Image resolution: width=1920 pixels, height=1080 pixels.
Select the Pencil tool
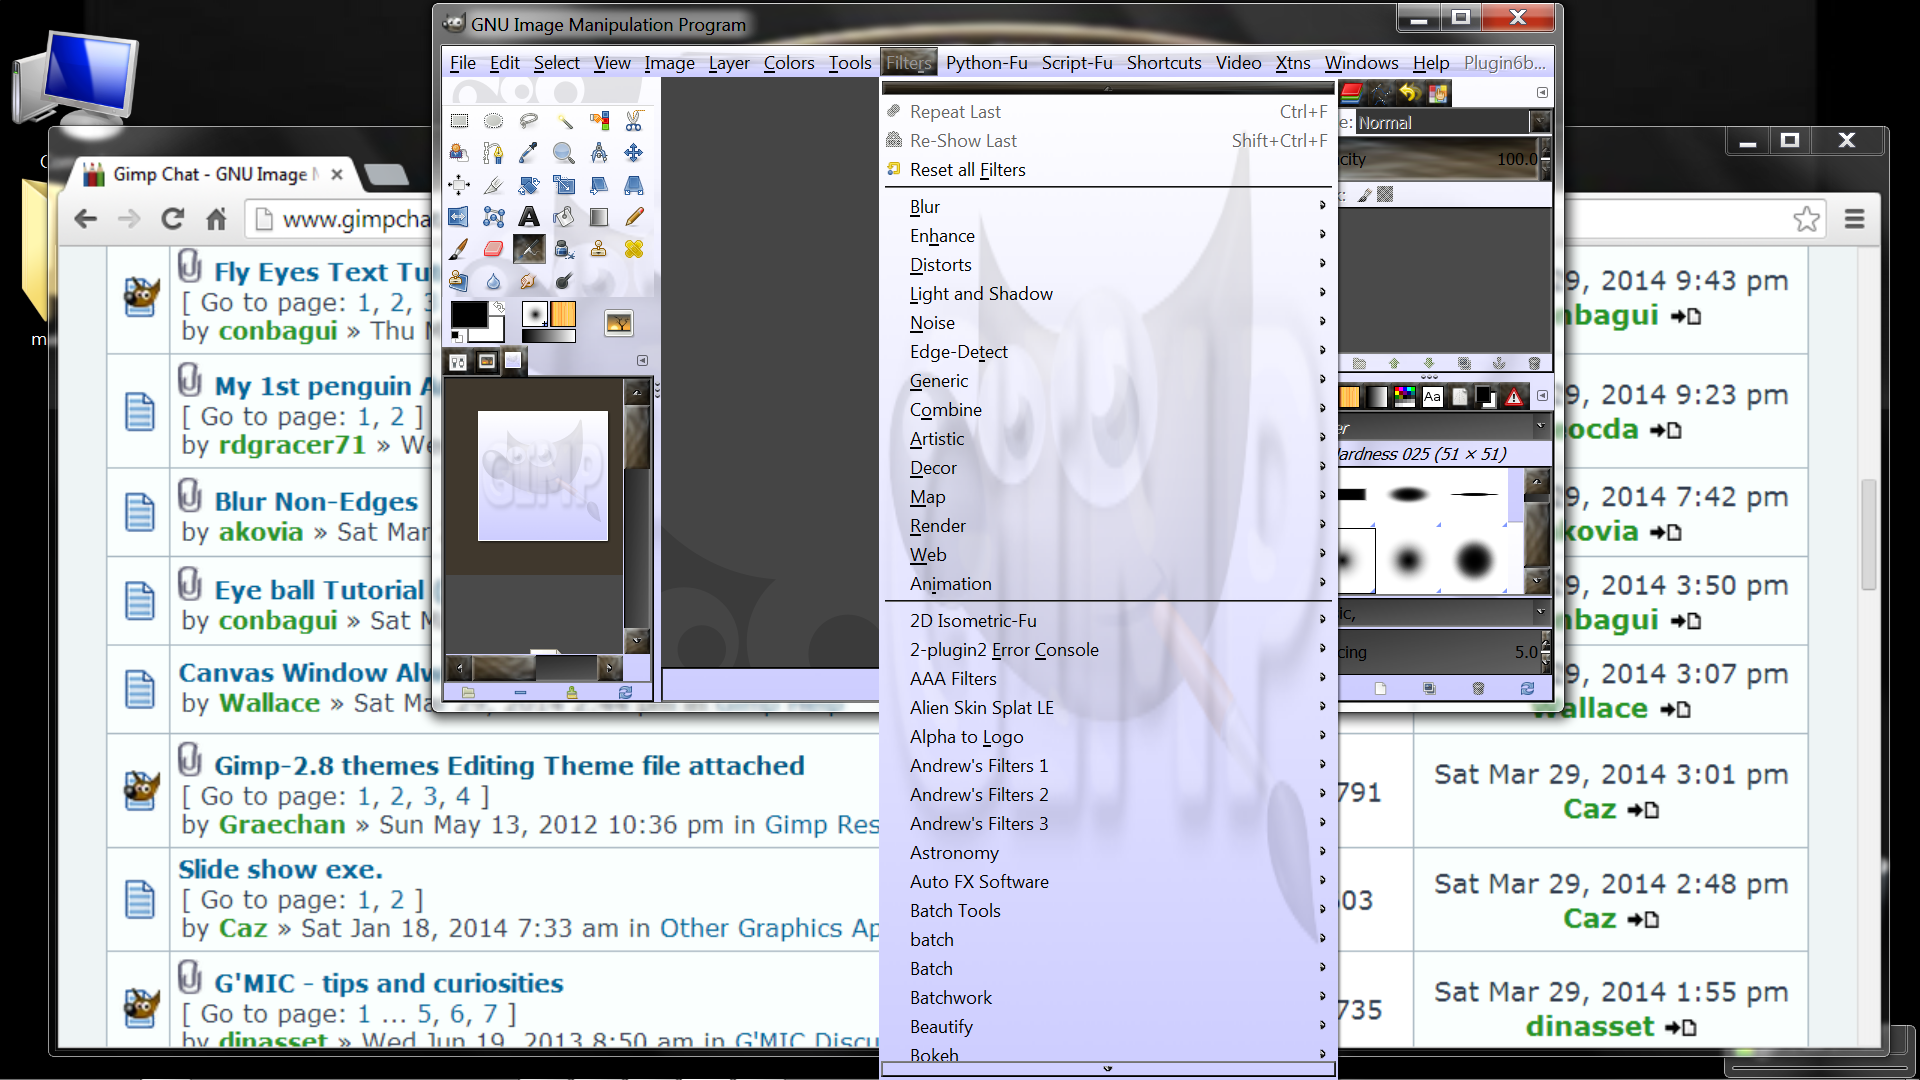(633, 217)
